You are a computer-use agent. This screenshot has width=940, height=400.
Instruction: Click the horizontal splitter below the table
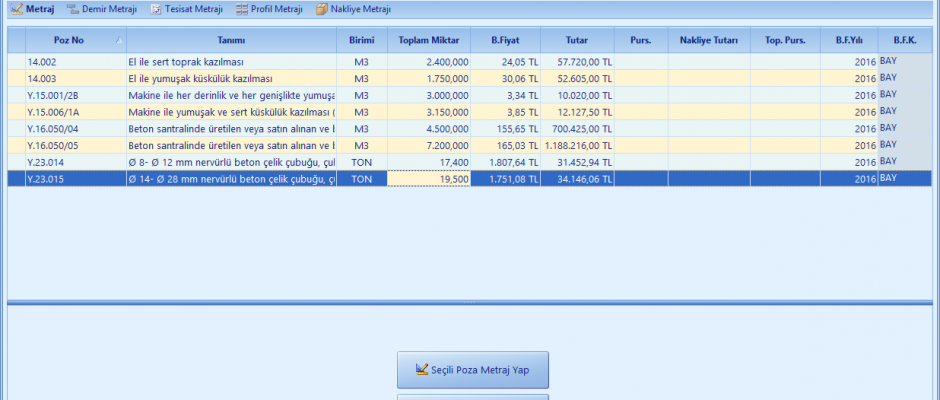(470, 301)
